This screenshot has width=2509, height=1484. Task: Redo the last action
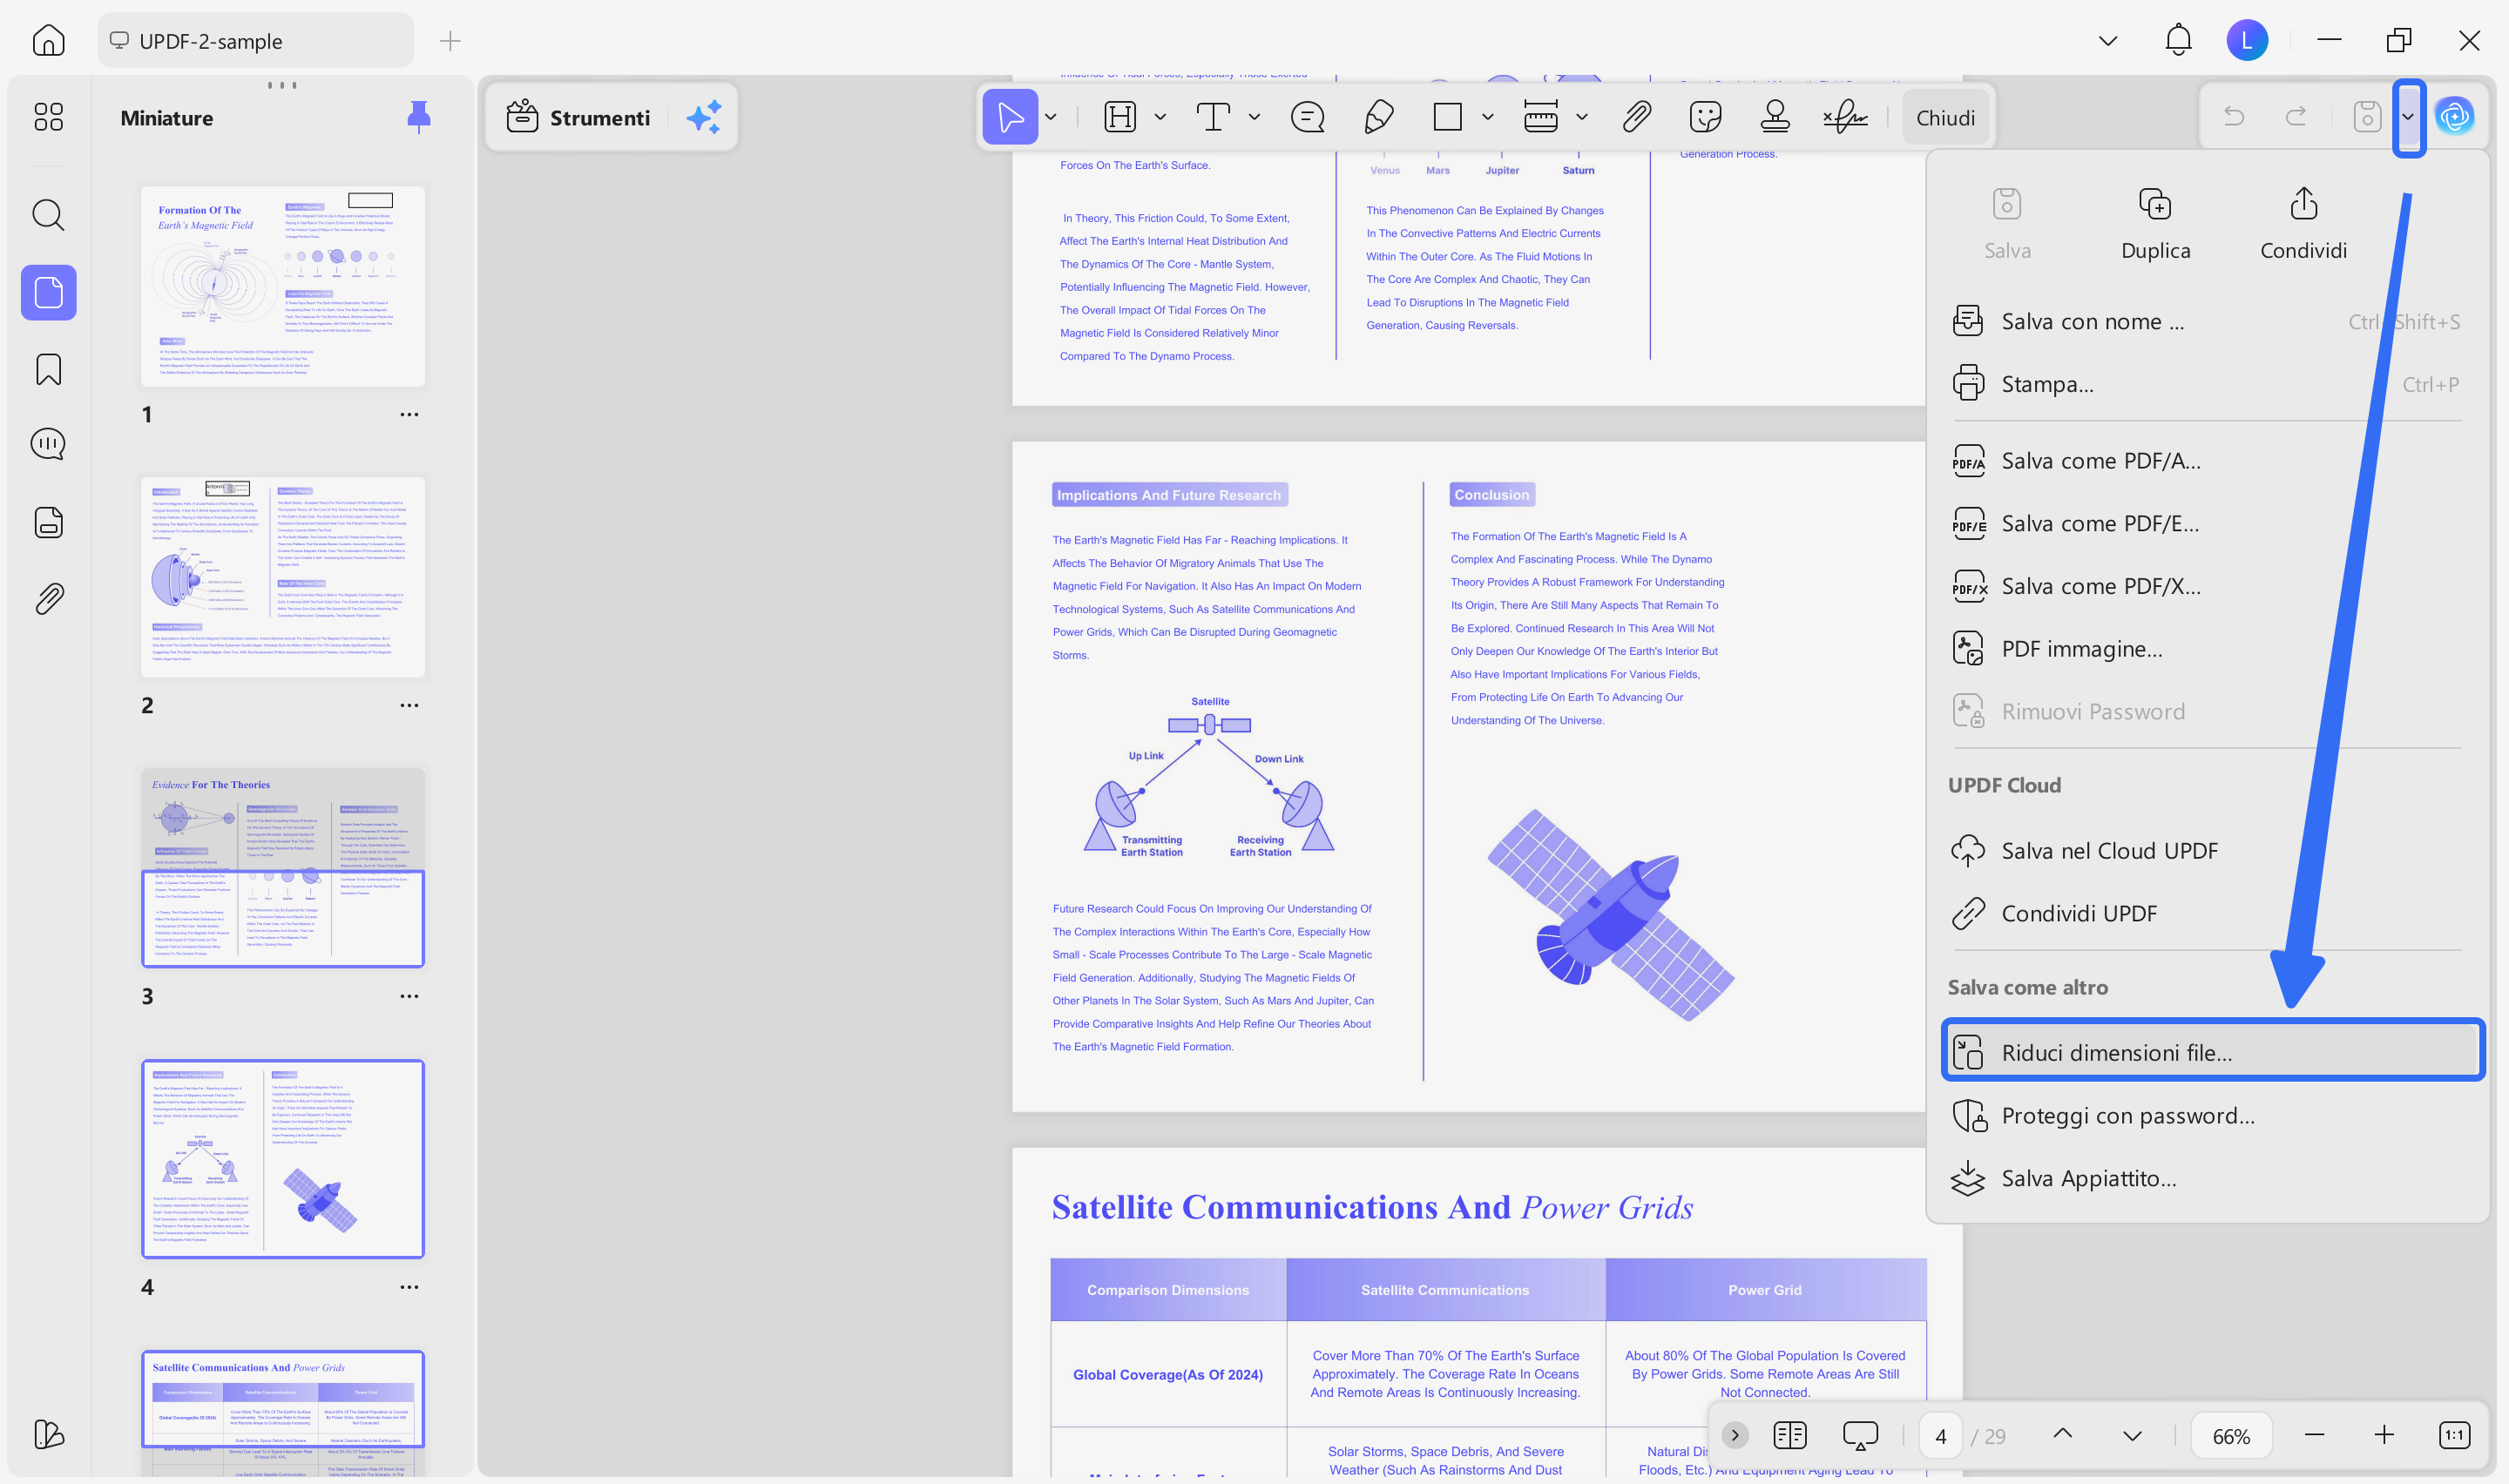coord(2296,117)
